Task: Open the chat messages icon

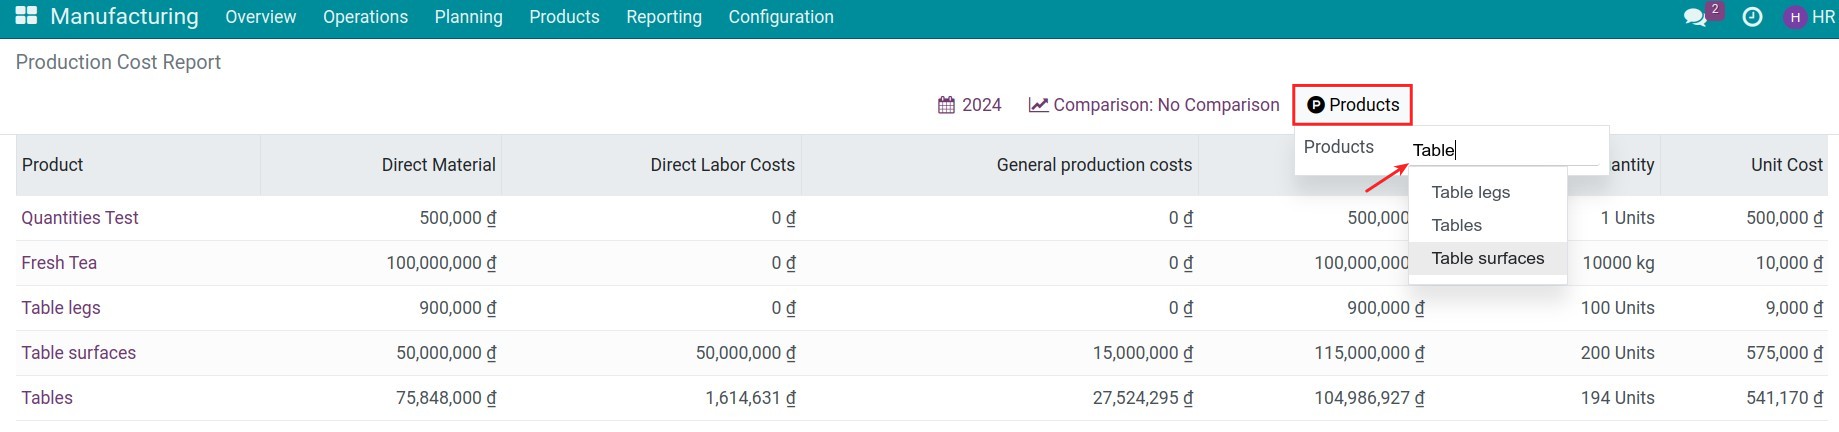Action: pos(1695,17)
